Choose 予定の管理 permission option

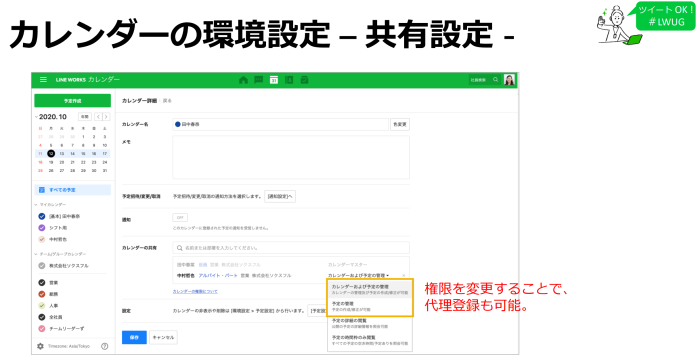coord(370,306)
